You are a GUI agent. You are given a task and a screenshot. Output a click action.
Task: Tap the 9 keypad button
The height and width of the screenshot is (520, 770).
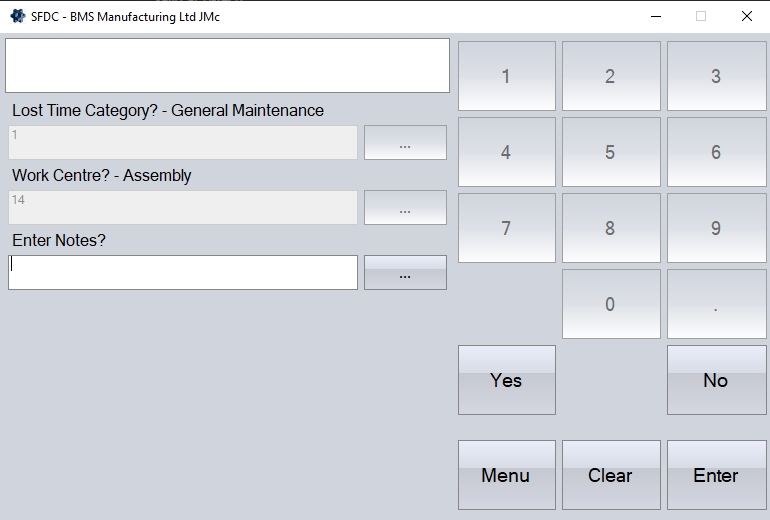[716, 228]
